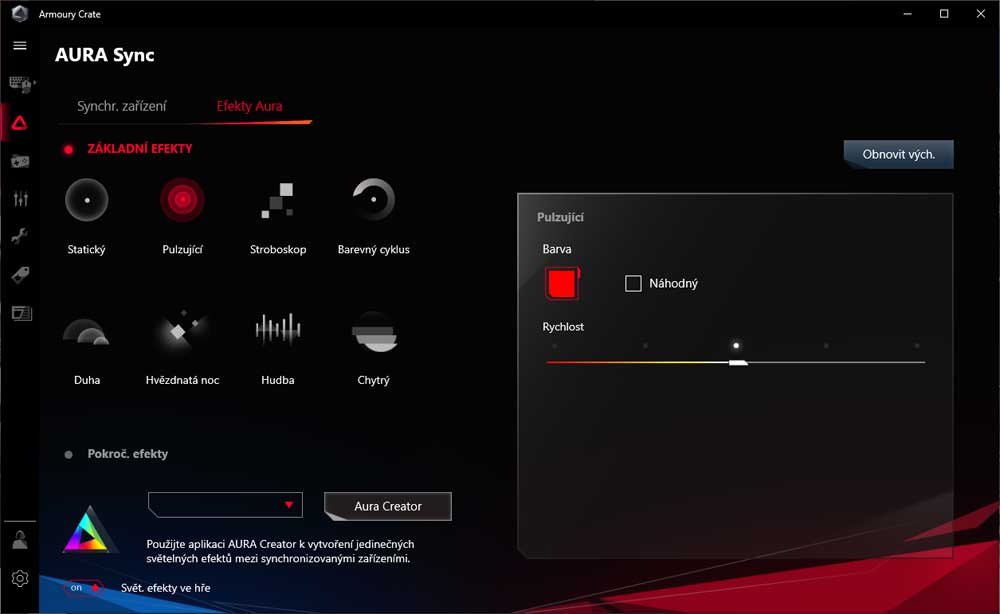Minimize the Armoury Crate window
Viewport: 1000px width, 614px height.
click(908, 13)
